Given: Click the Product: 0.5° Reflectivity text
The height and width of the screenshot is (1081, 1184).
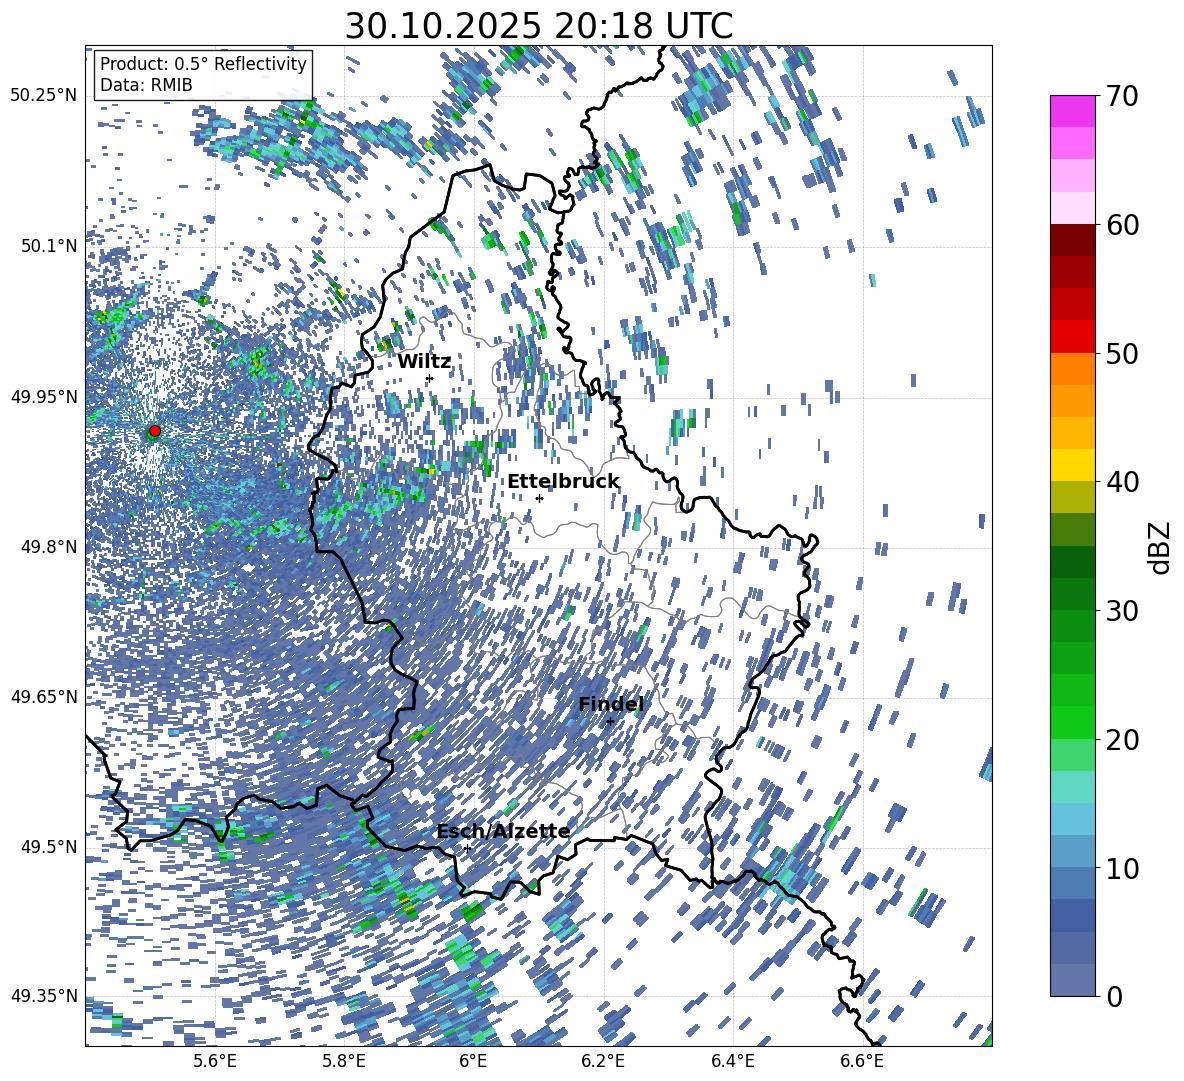Looking at the screenshot, I should pyautogui.click(x=203, y=63).
